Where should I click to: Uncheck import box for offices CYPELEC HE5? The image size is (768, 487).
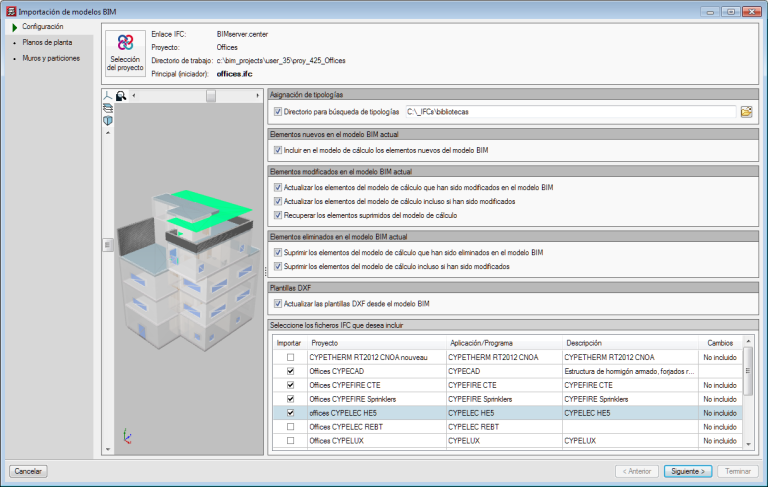290,413
